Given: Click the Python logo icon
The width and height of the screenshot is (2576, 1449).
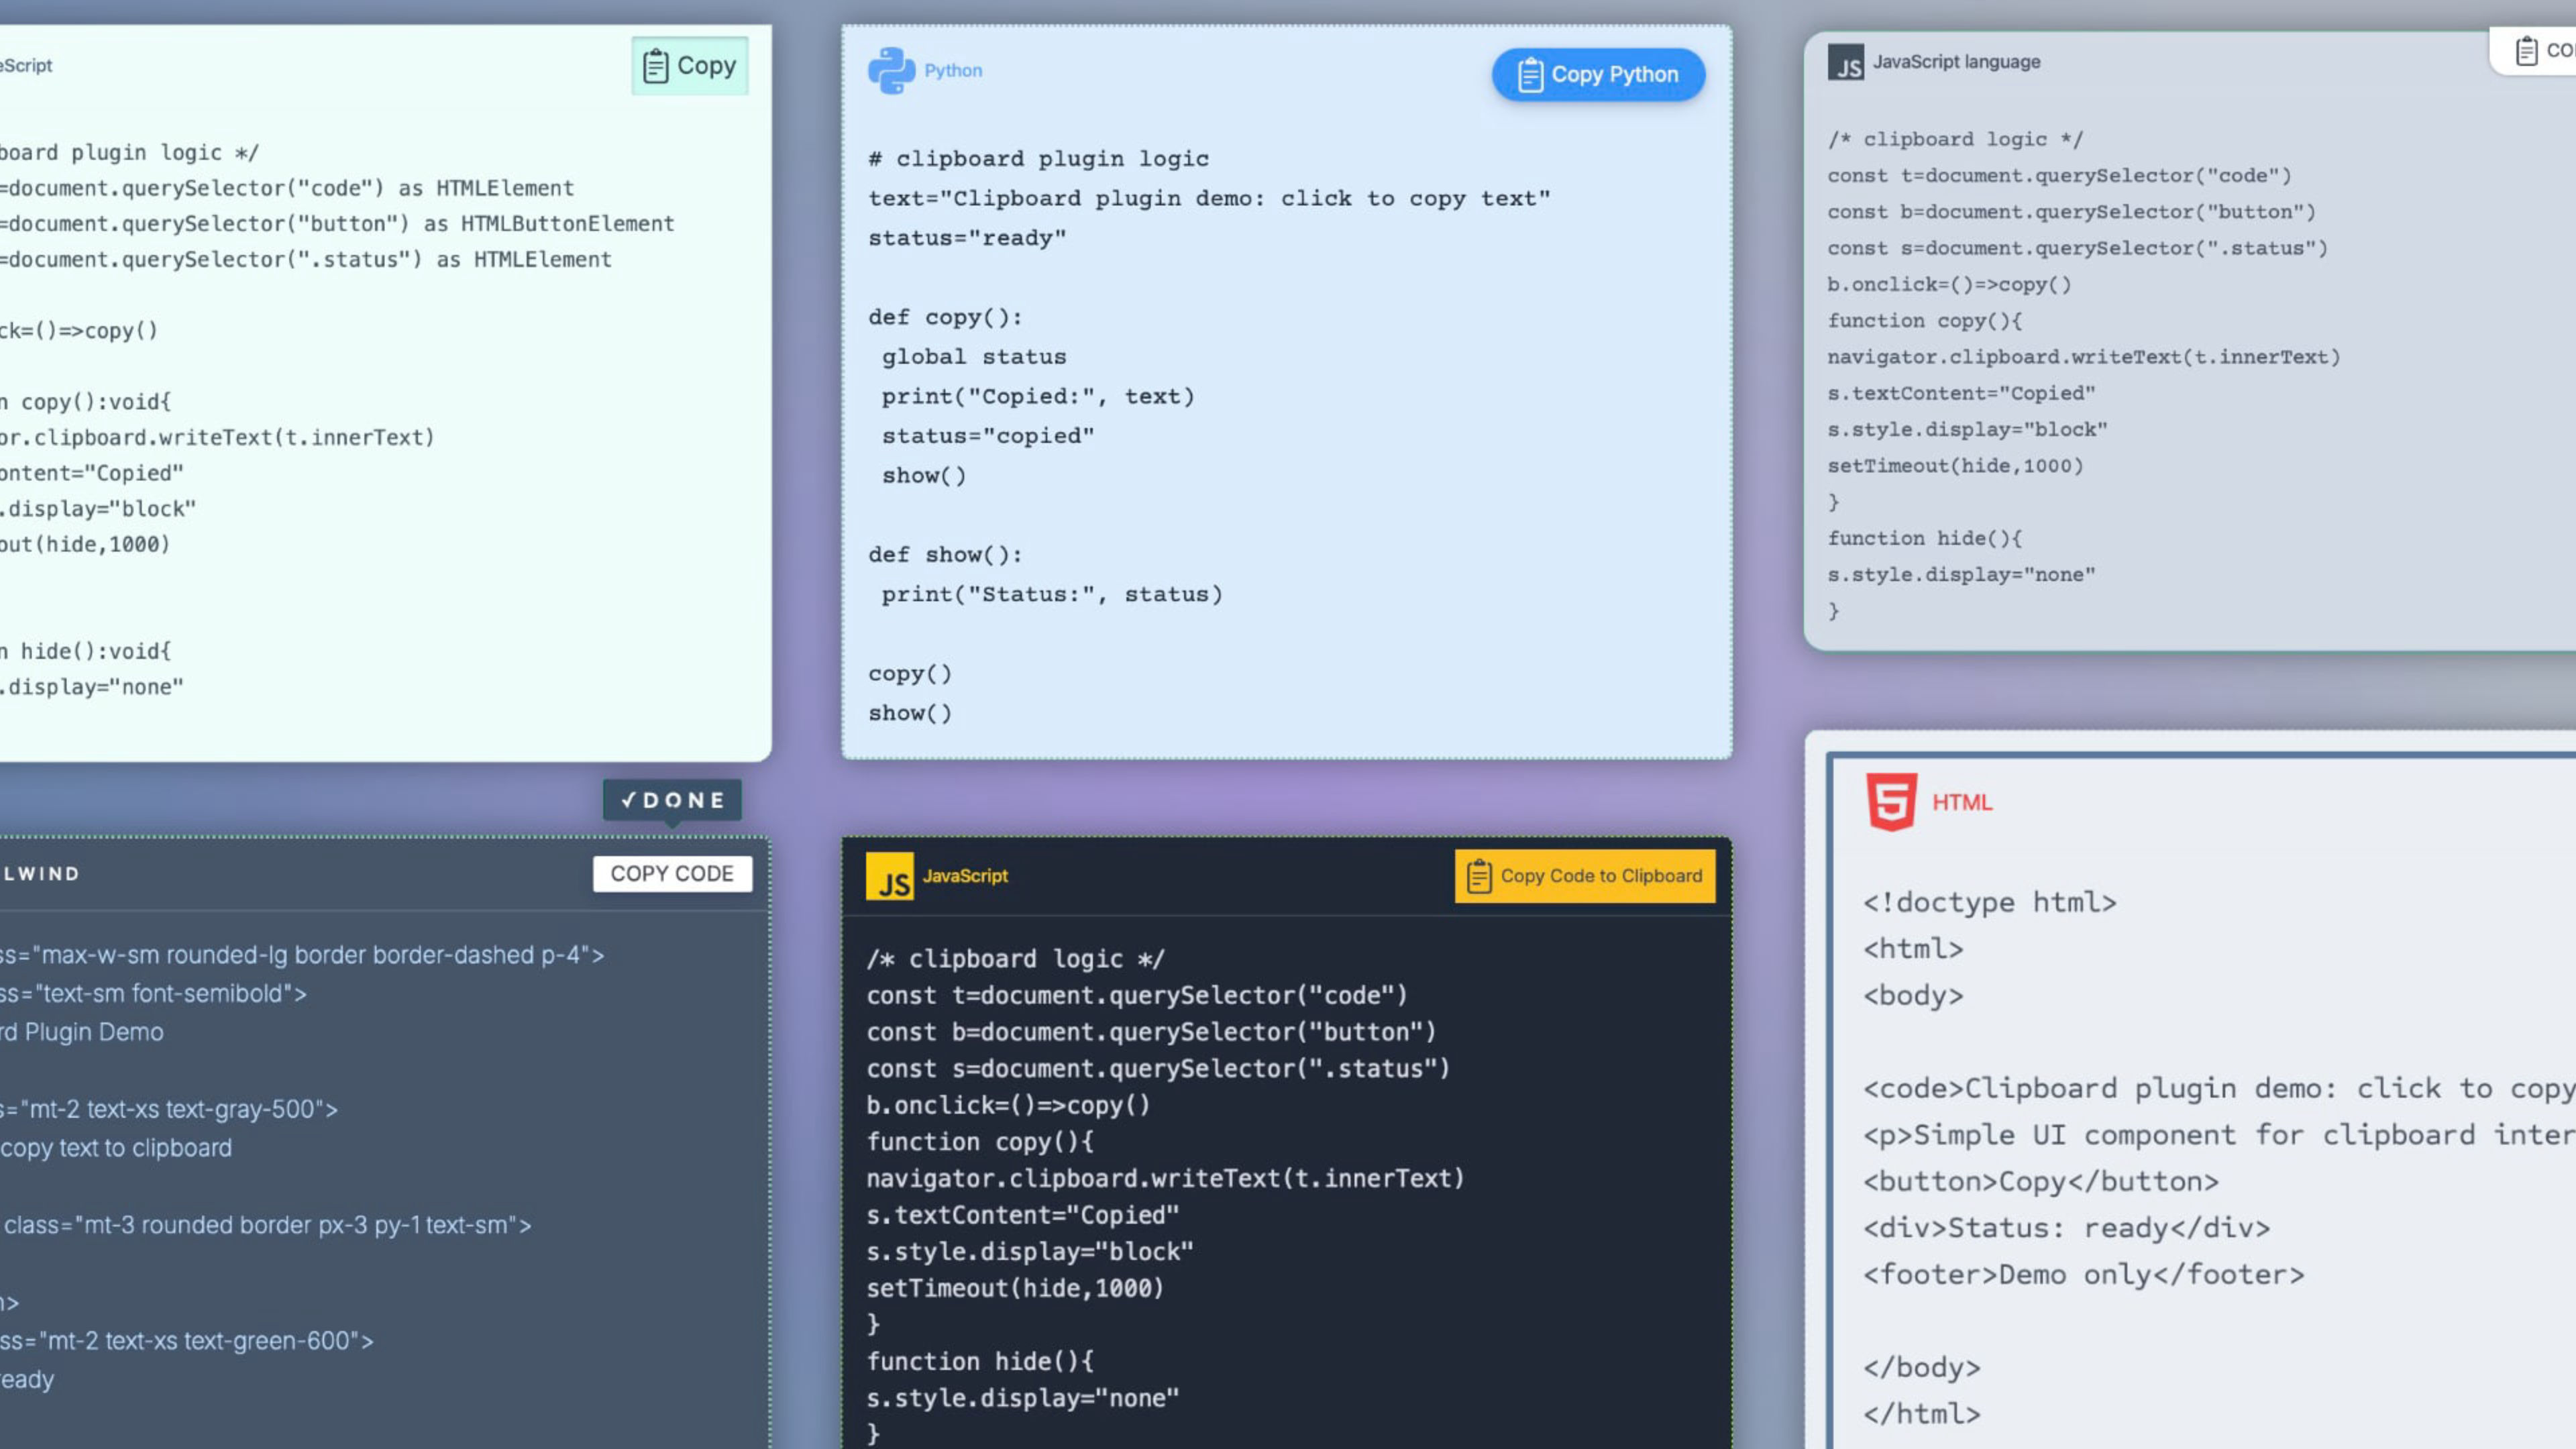Looking at the screenshot, I should [891, 71].
